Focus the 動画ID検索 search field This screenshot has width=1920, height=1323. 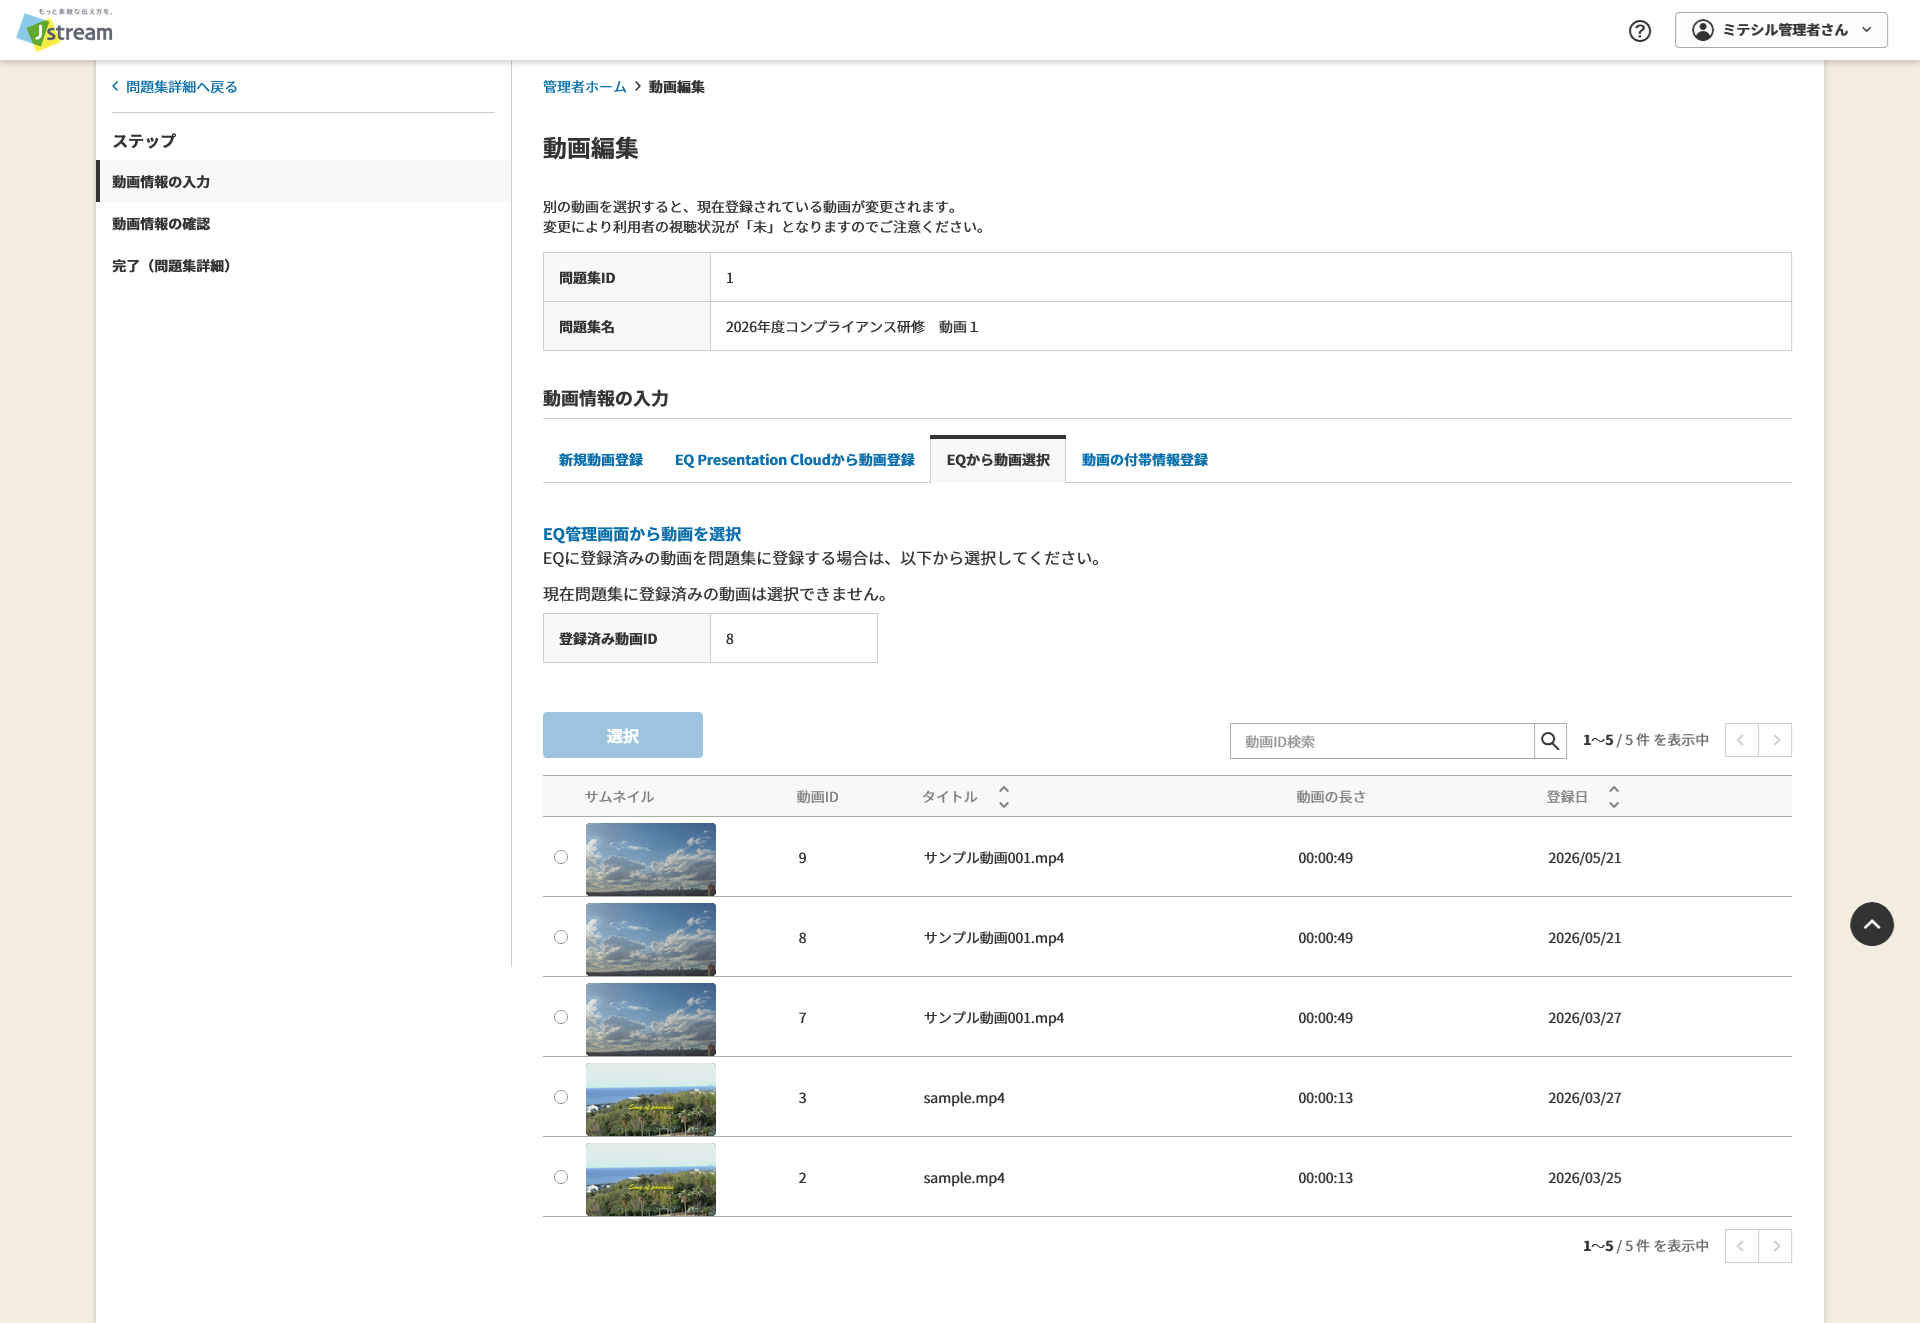(x=1382, y=741)
